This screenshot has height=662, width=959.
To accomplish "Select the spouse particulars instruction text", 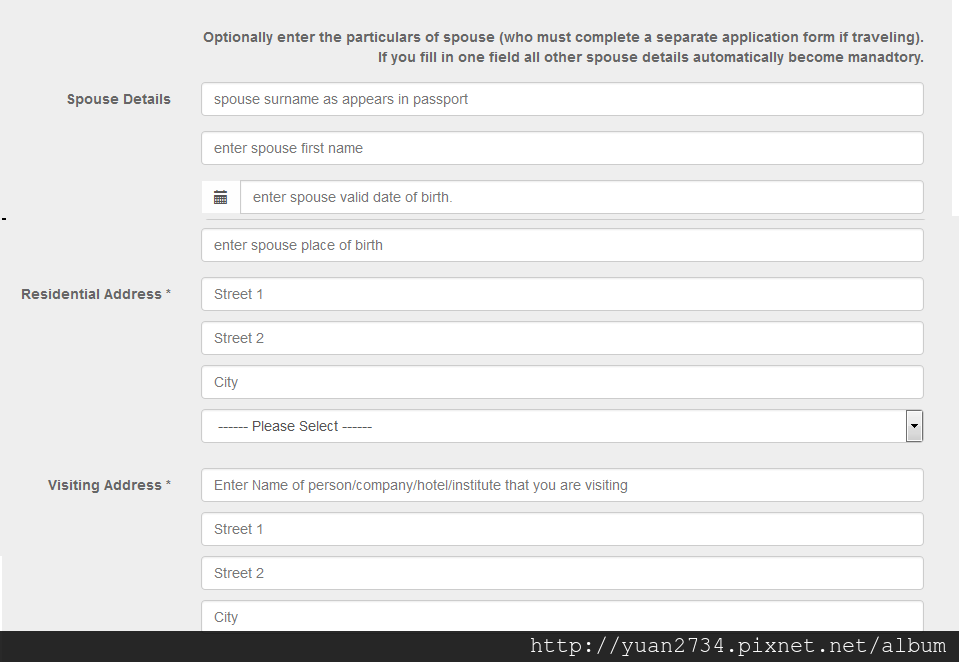I will pyautogui.click(x=563, y=37).
